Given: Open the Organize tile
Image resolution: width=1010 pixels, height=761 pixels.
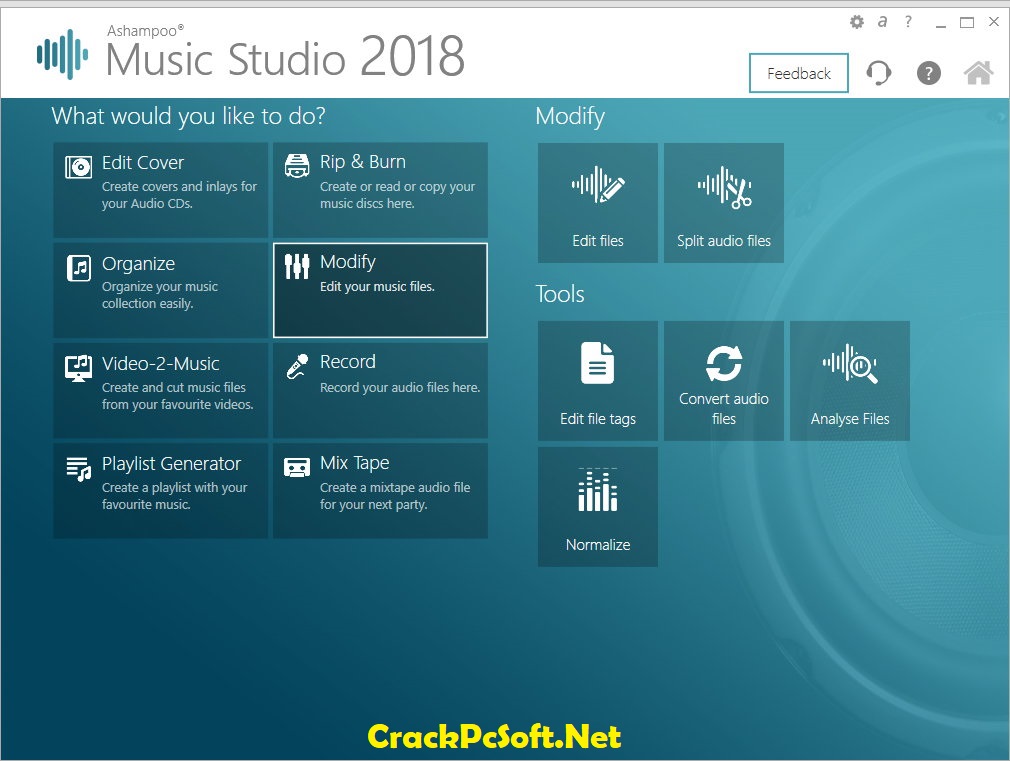Looking at the screenshot, I should (160, 290).
